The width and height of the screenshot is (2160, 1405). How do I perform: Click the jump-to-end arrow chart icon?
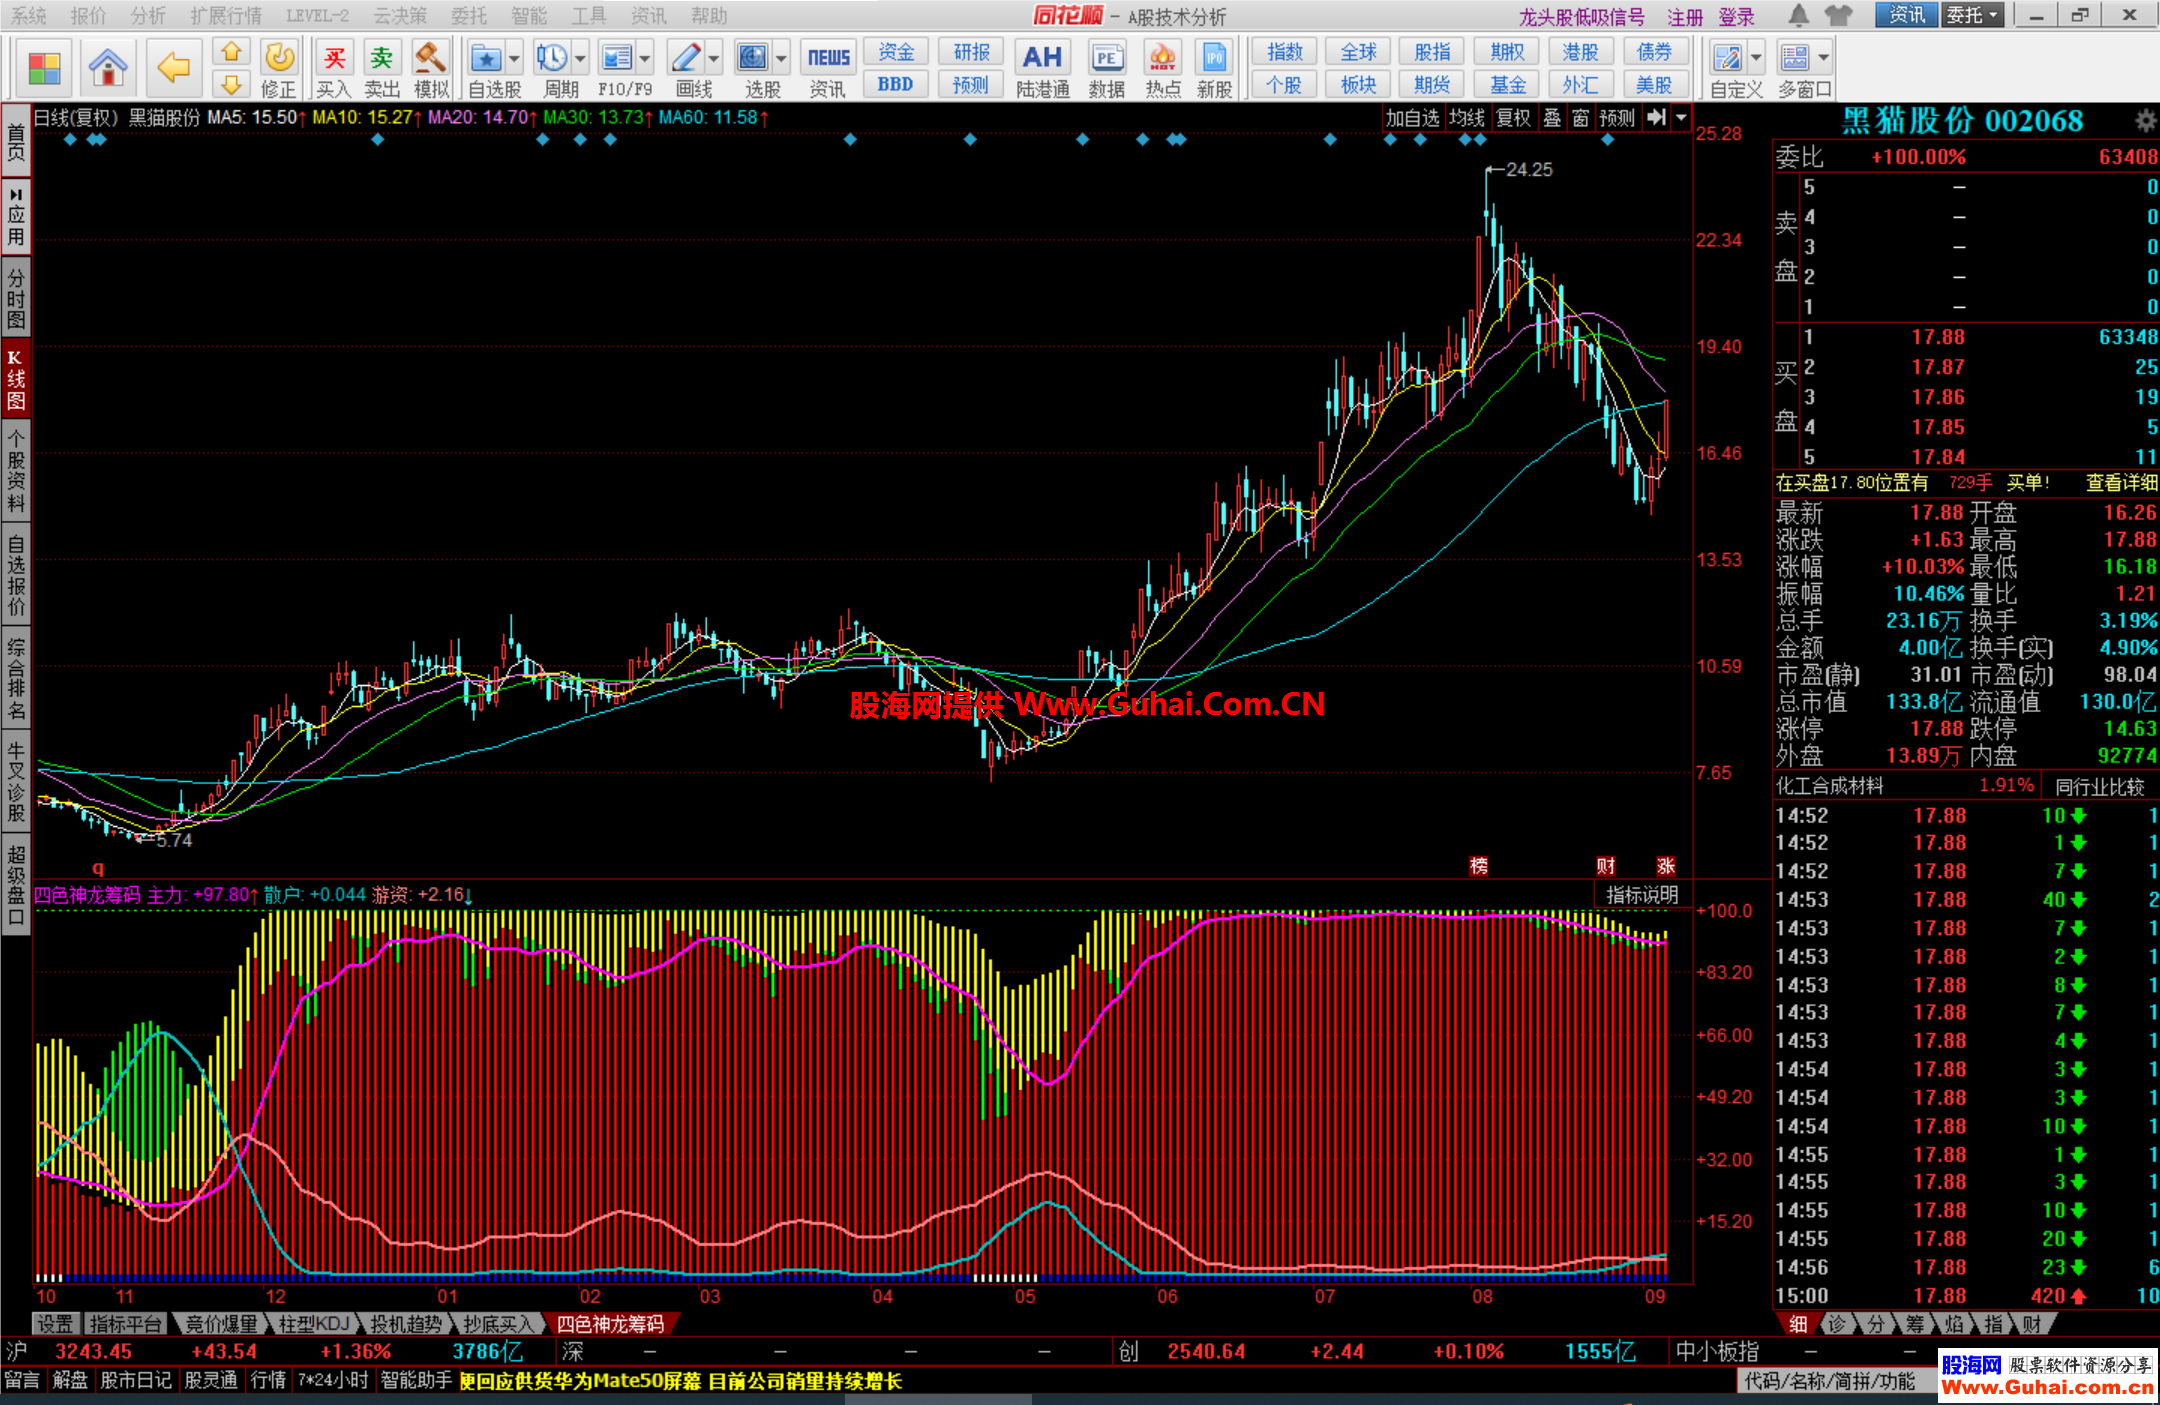(x=1656, y=117)
